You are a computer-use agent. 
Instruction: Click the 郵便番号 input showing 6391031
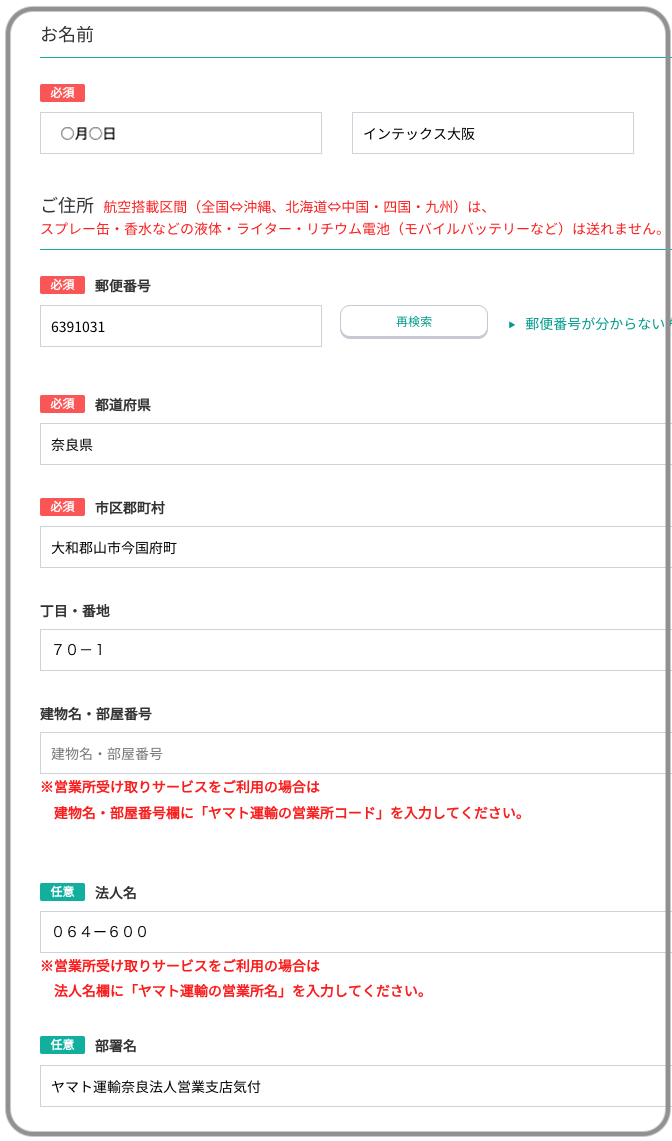tap(180, 326)
